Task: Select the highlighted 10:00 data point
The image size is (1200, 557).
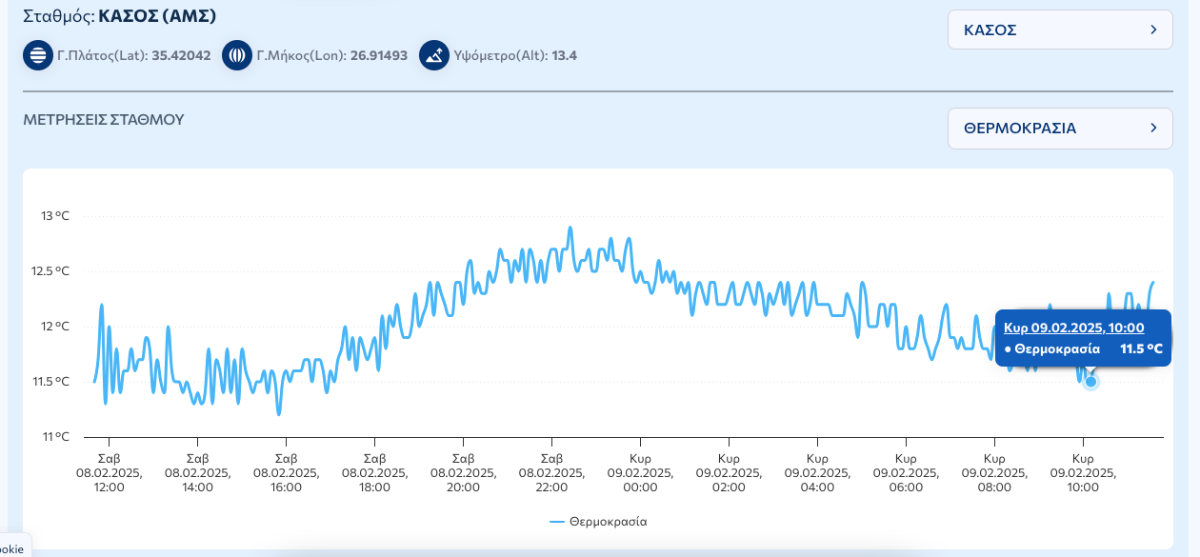Action: [x=1091, y=381]
